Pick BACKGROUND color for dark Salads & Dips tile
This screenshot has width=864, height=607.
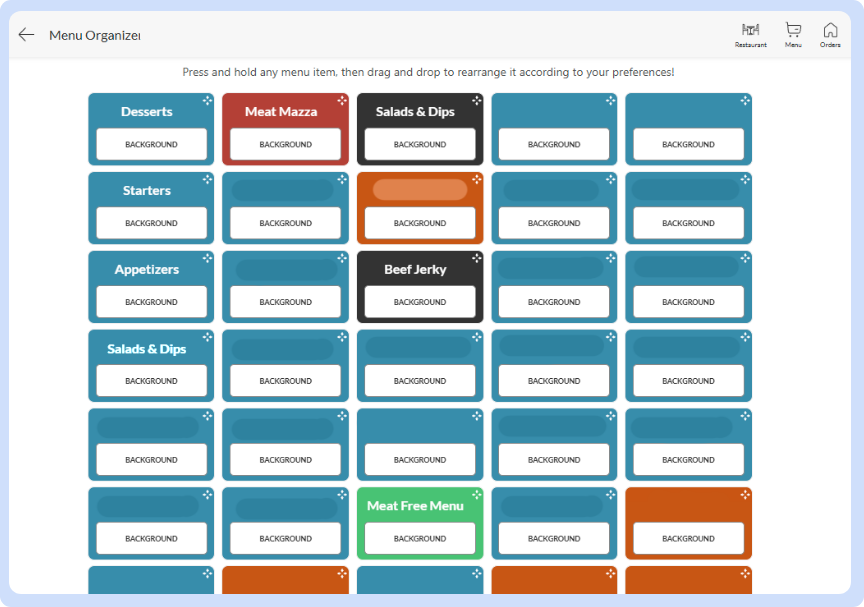pos(420,145)
